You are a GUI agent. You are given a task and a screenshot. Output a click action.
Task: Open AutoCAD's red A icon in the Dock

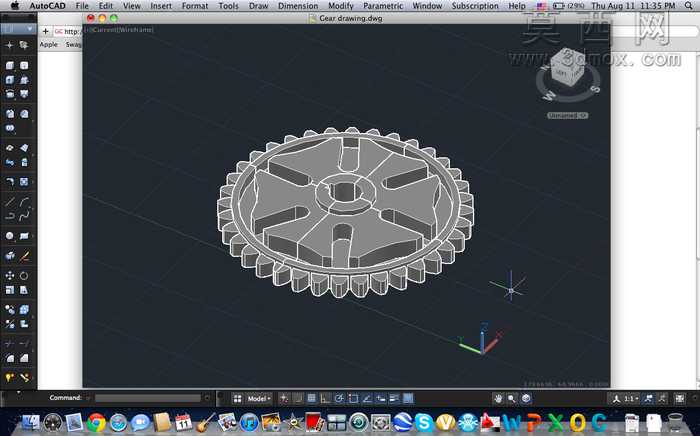coord(489,422)
